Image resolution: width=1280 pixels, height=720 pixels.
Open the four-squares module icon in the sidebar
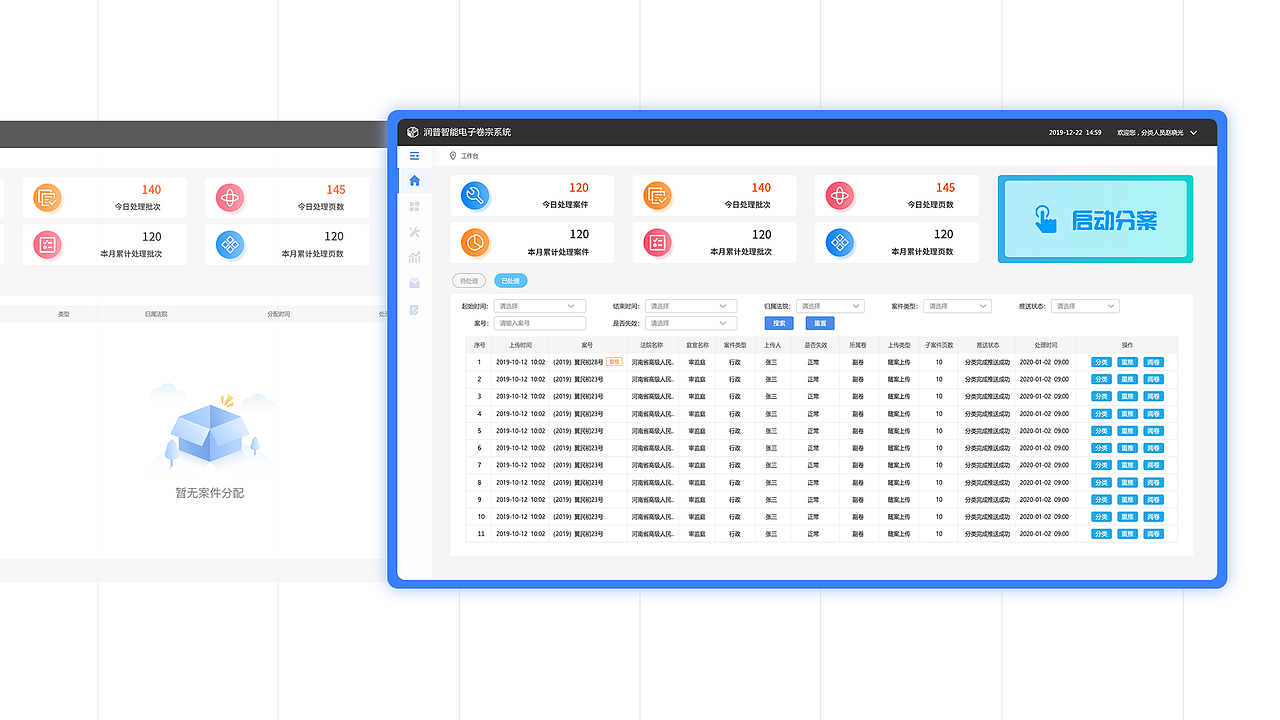415,206
